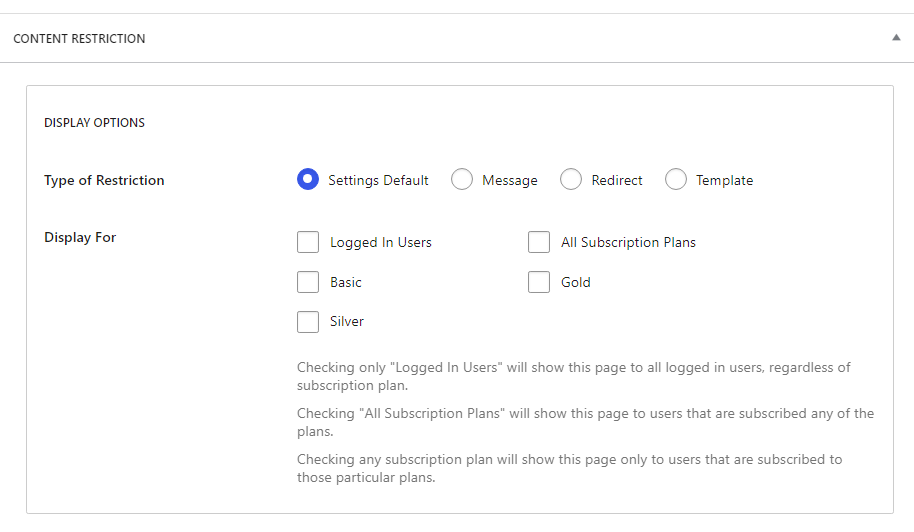Collapse the Content Restriction panel arrow
The width and height of the screenshot is (914, 532).
pyautogui.click(x=896, y=38)
